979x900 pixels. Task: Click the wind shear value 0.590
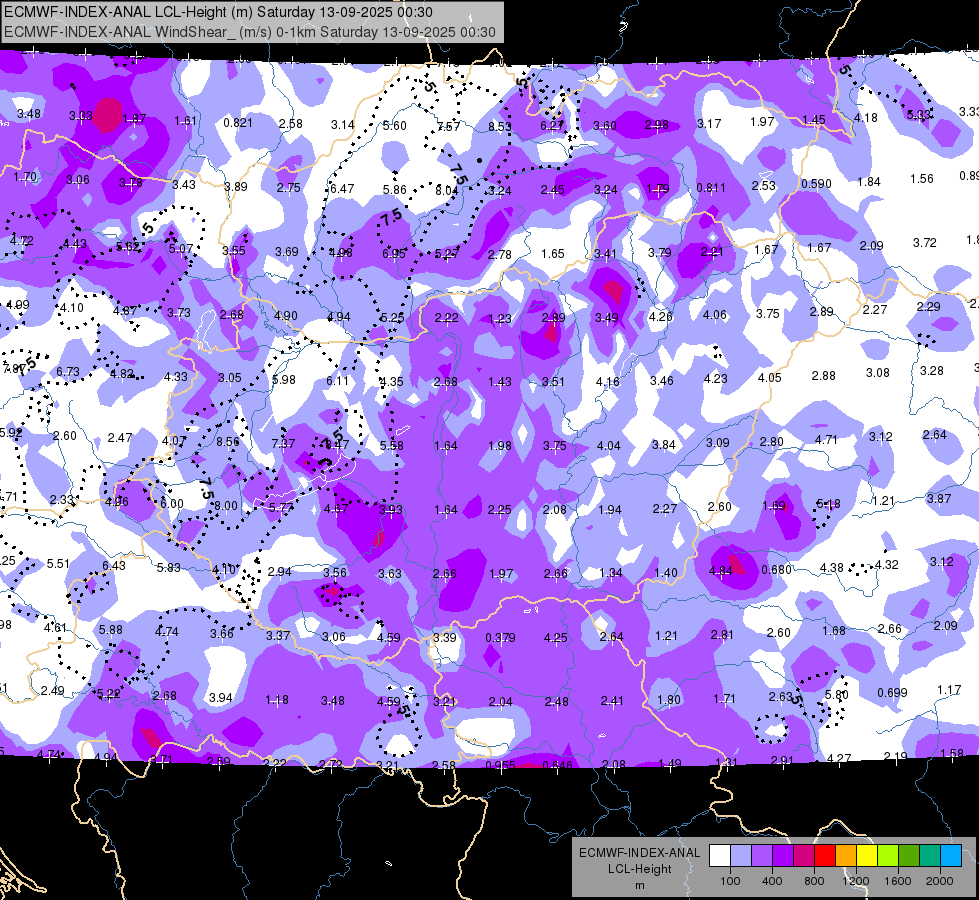pos(816,184)
